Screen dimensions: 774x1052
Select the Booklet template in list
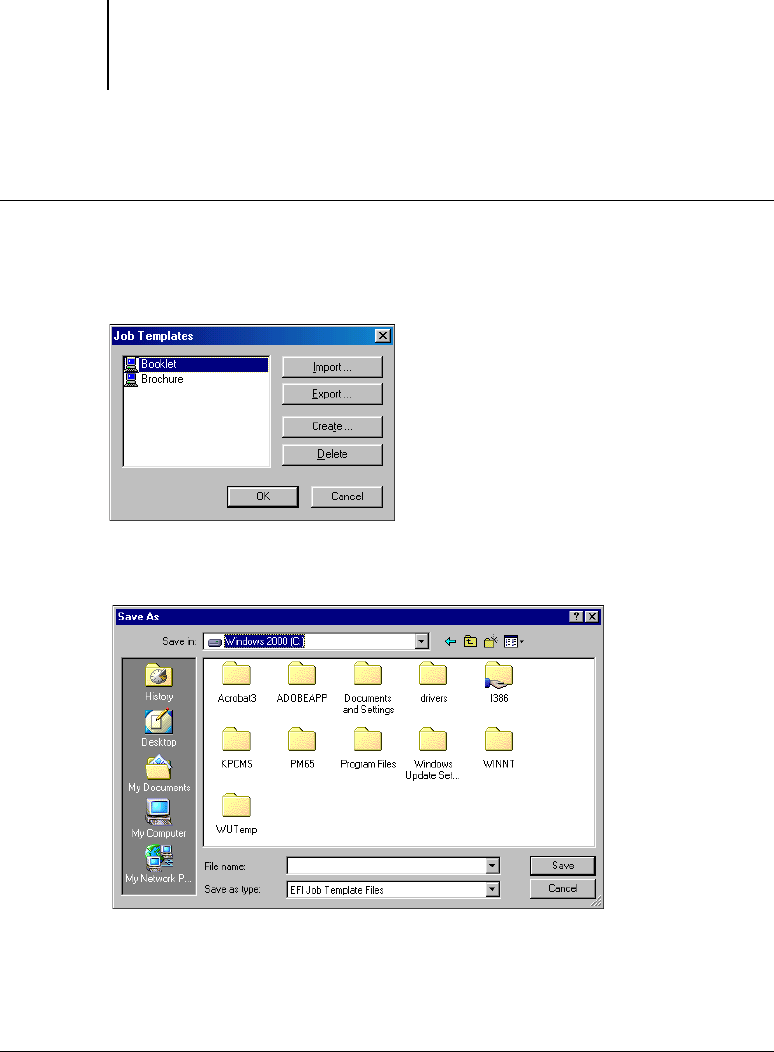[x=158, y=365]
